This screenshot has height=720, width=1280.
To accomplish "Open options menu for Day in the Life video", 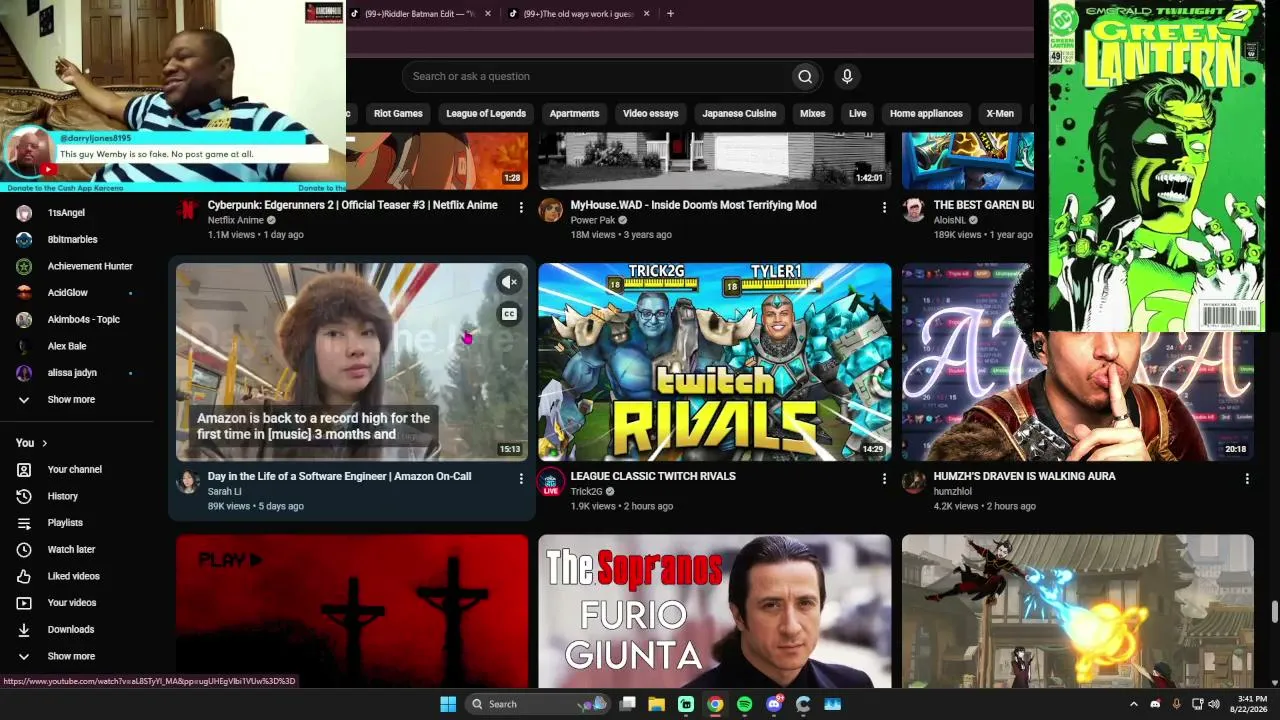I will click(x=521, y=479).
